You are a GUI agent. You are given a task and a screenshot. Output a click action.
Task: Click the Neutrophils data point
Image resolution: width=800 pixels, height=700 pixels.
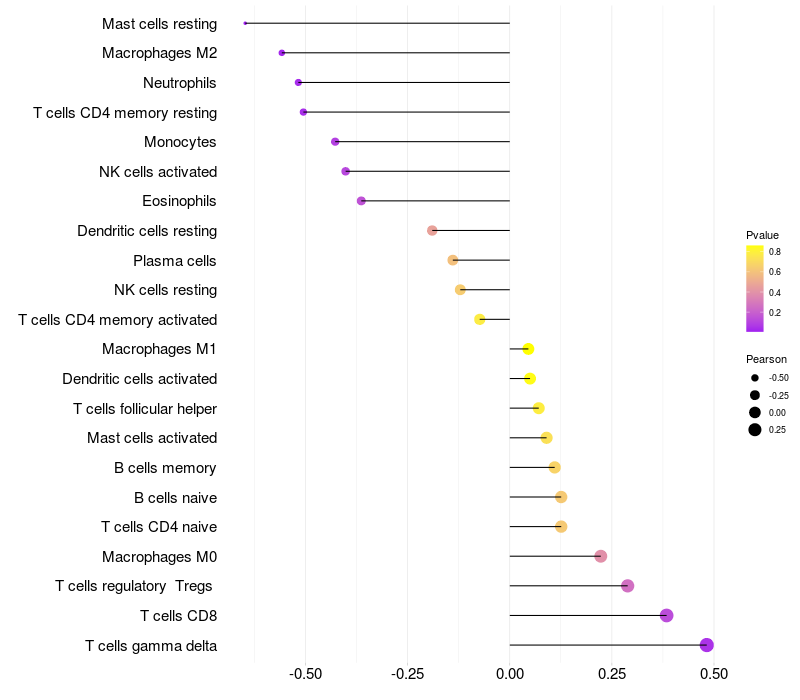(x=298, y=83)
